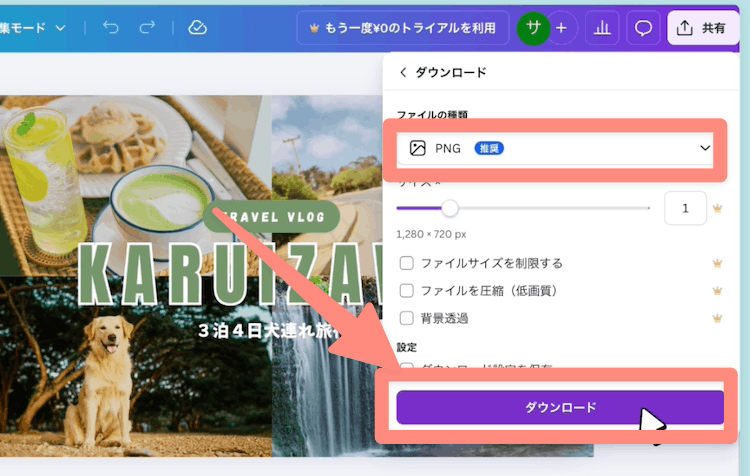Open the analytics bar chart icon
This screenshot has width=750, height=476.
[602, 28]
